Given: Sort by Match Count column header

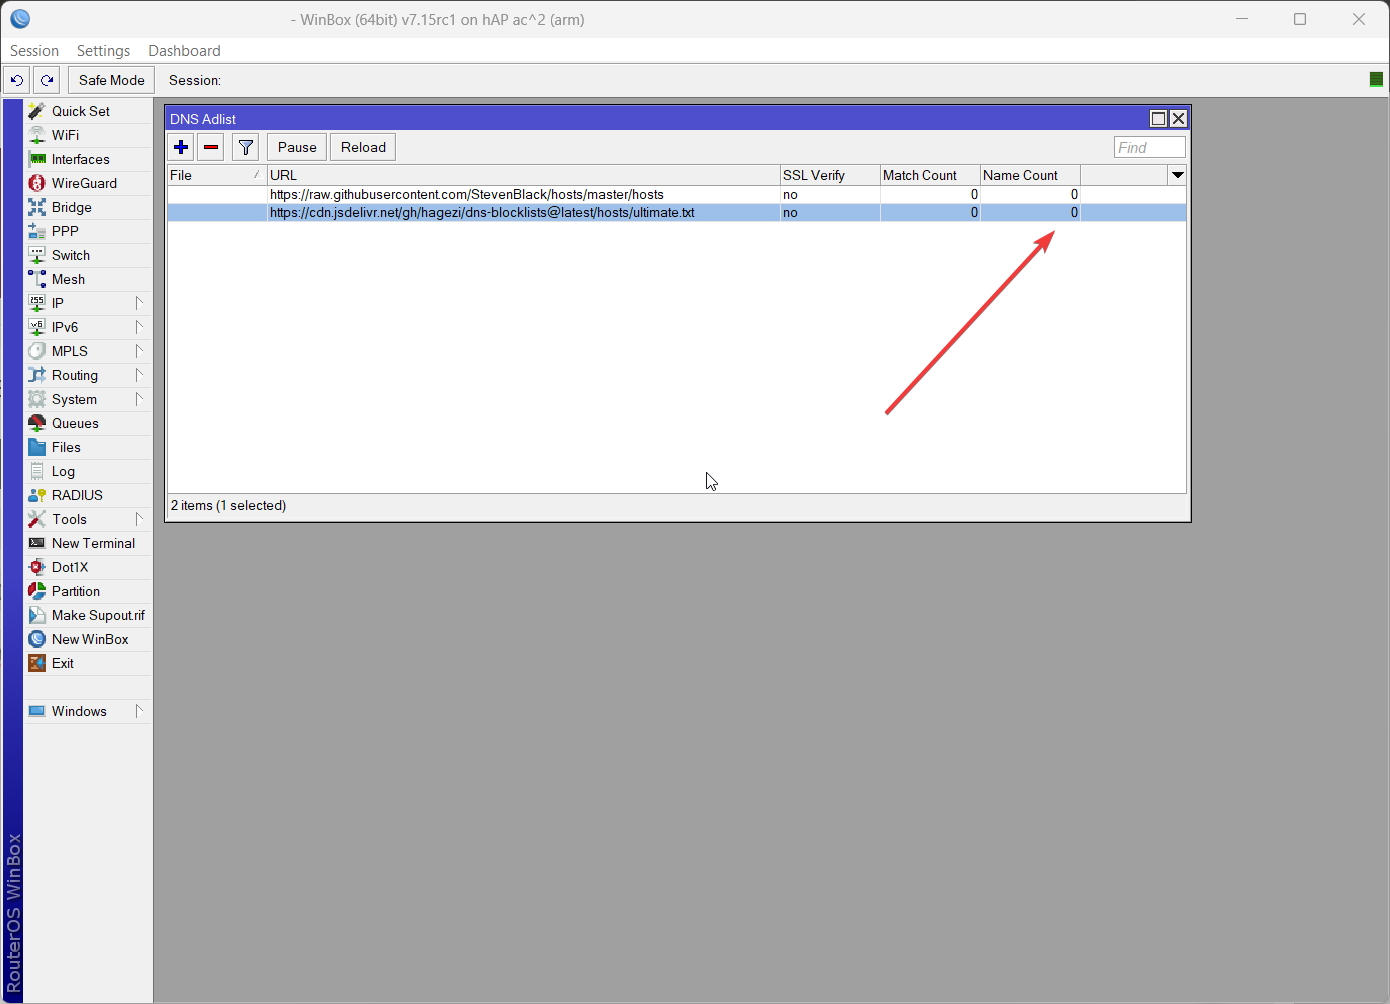Looking at the screenshot, I should [930, 175].
